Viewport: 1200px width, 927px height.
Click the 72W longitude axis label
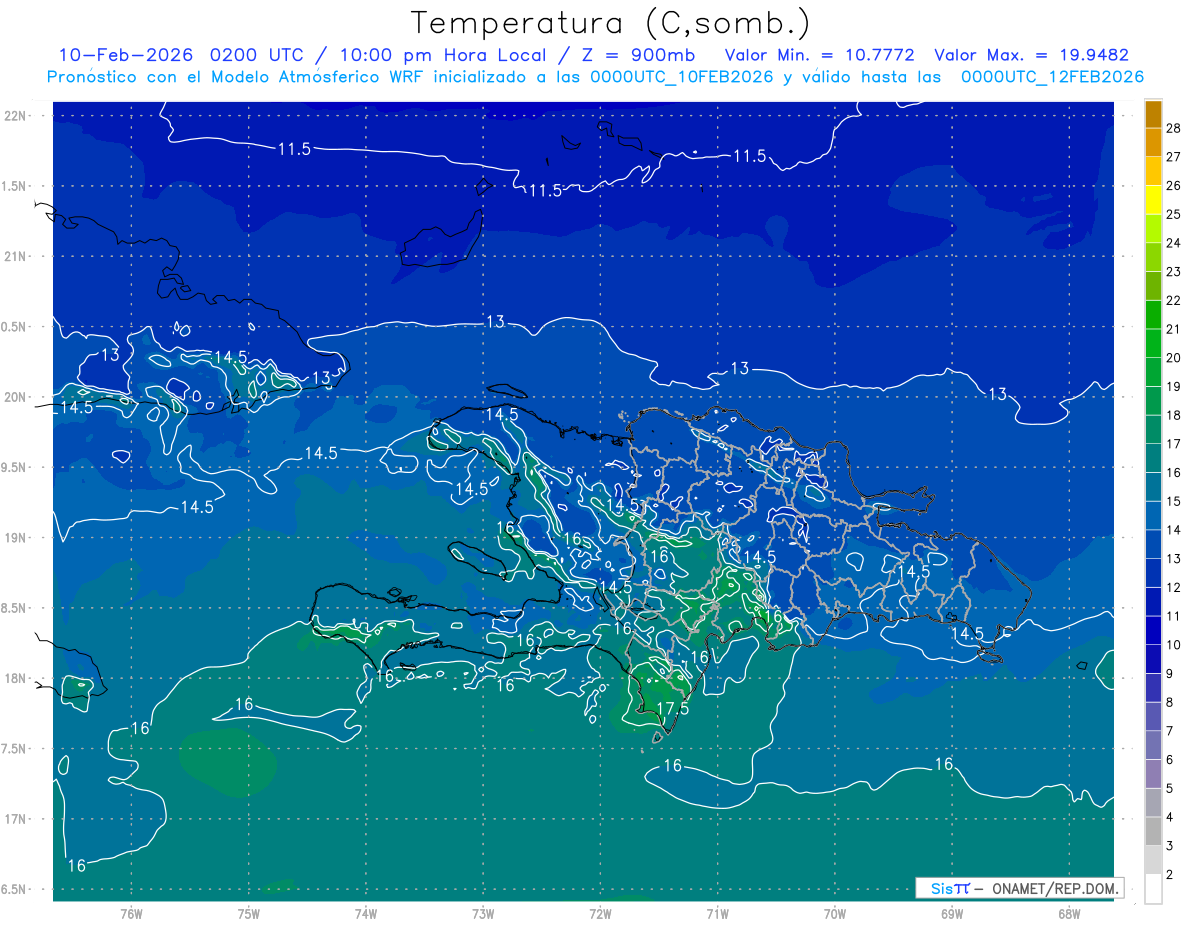click(x=600, y=913)
